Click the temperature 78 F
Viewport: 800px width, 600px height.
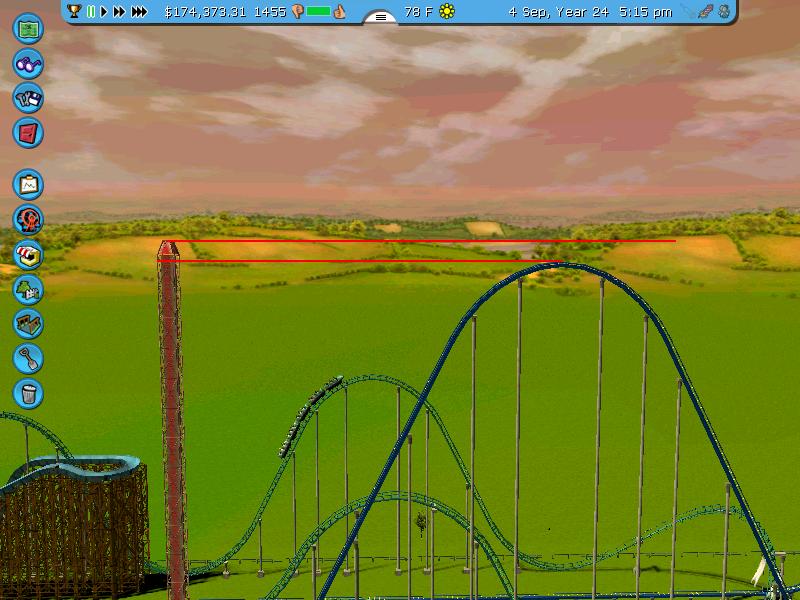(x=419, y=12)
